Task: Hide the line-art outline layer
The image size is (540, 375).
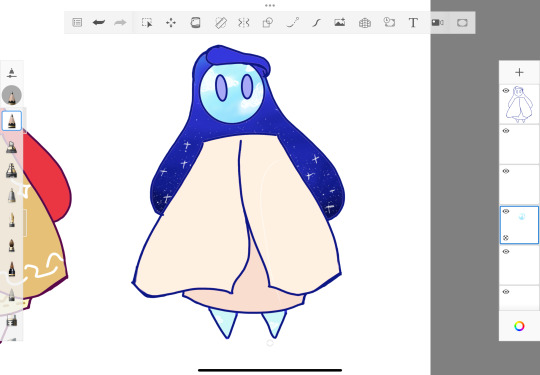Action: click(x=506, y=91)
